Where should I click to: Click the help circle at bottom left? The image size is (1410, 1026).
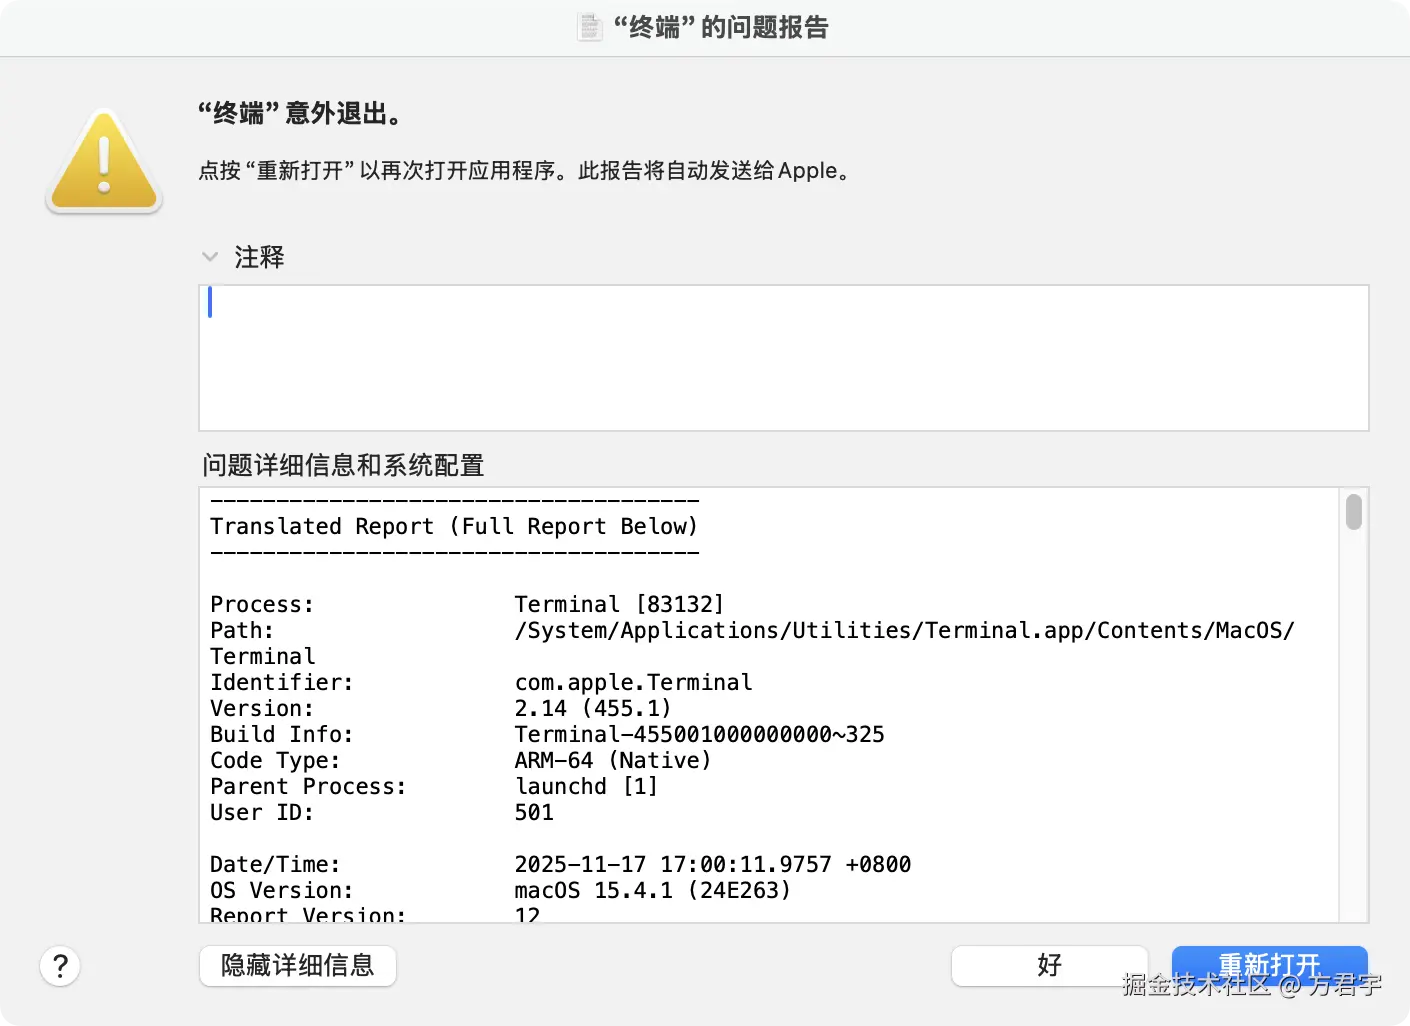coord(60,966)
